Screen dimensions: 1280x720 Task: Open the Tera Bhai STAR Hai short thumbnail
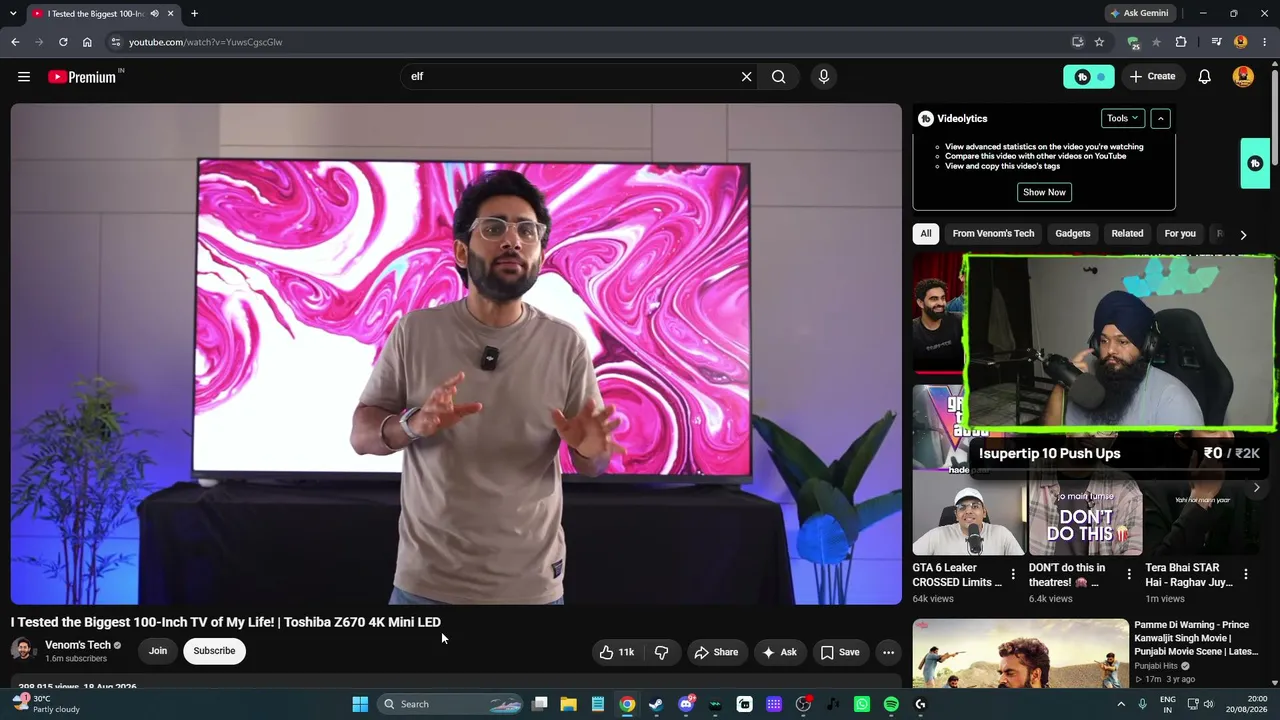pyautogui.click(x=1202, y=516)
